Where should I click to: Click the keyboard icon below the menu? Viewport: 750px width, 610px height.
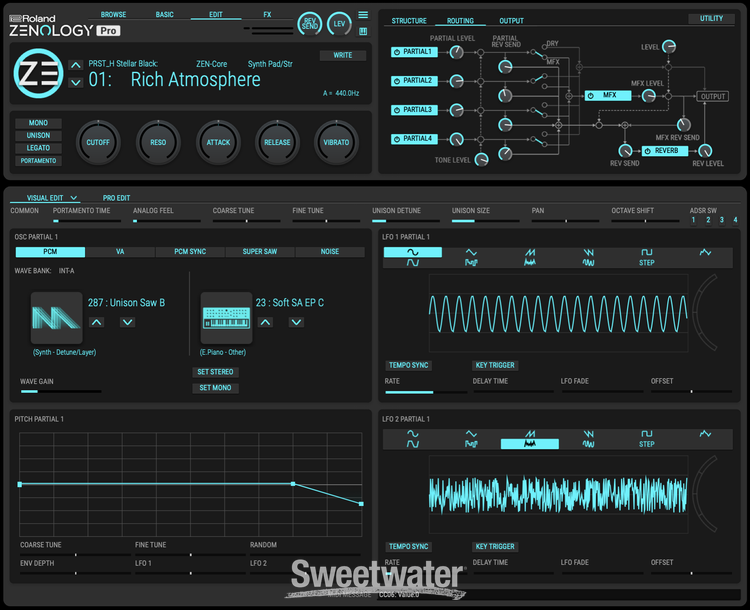click(363, 31)
